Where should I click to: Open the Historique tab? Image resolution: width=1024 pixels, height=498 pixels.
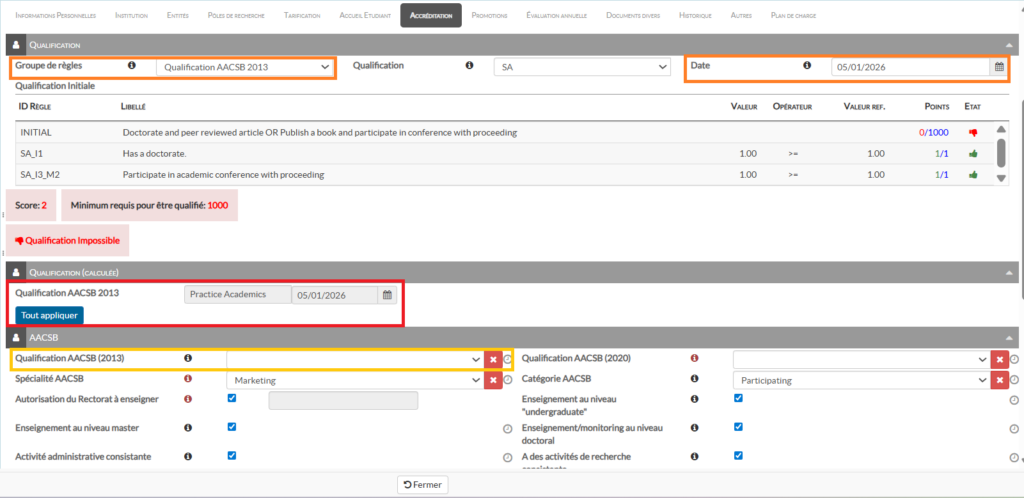click(695, 16)
